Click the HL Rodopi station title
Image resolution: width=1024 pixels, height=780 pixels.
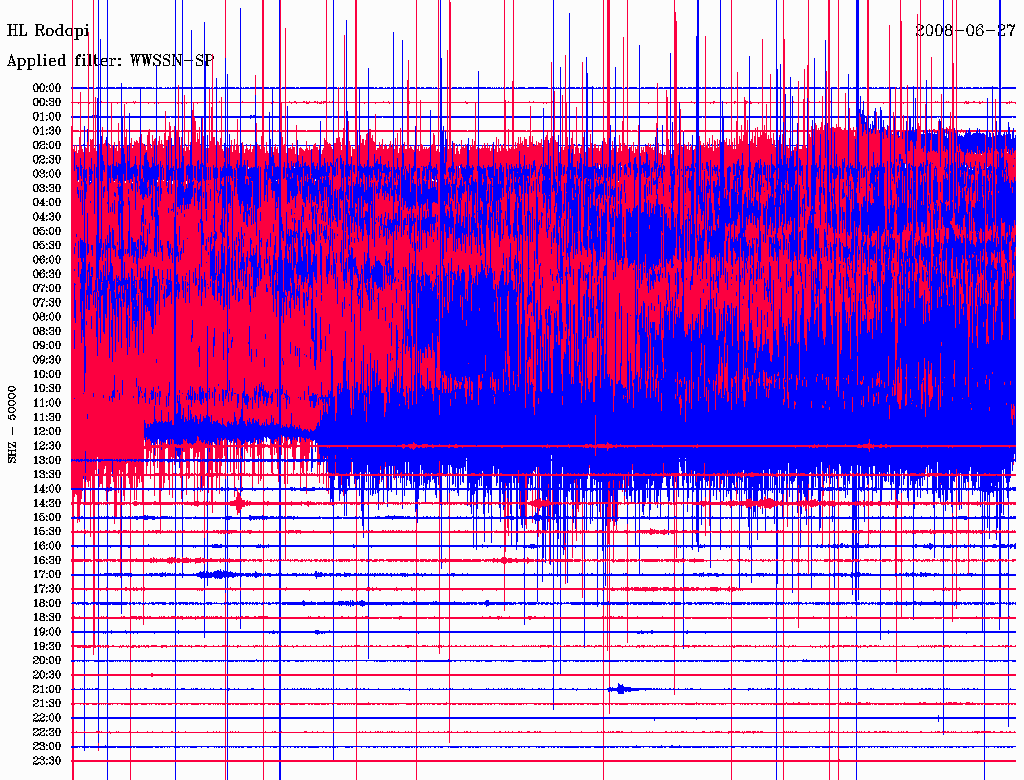point(48,31)
